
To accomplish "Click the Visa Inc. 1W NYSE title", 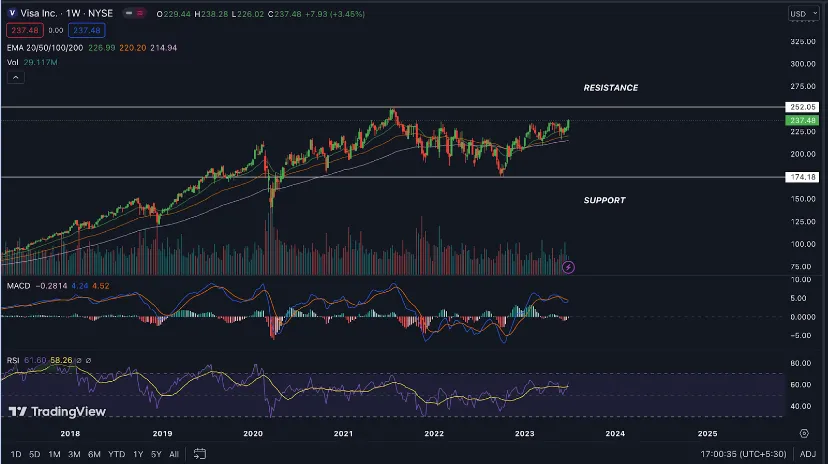I will 67,13.
